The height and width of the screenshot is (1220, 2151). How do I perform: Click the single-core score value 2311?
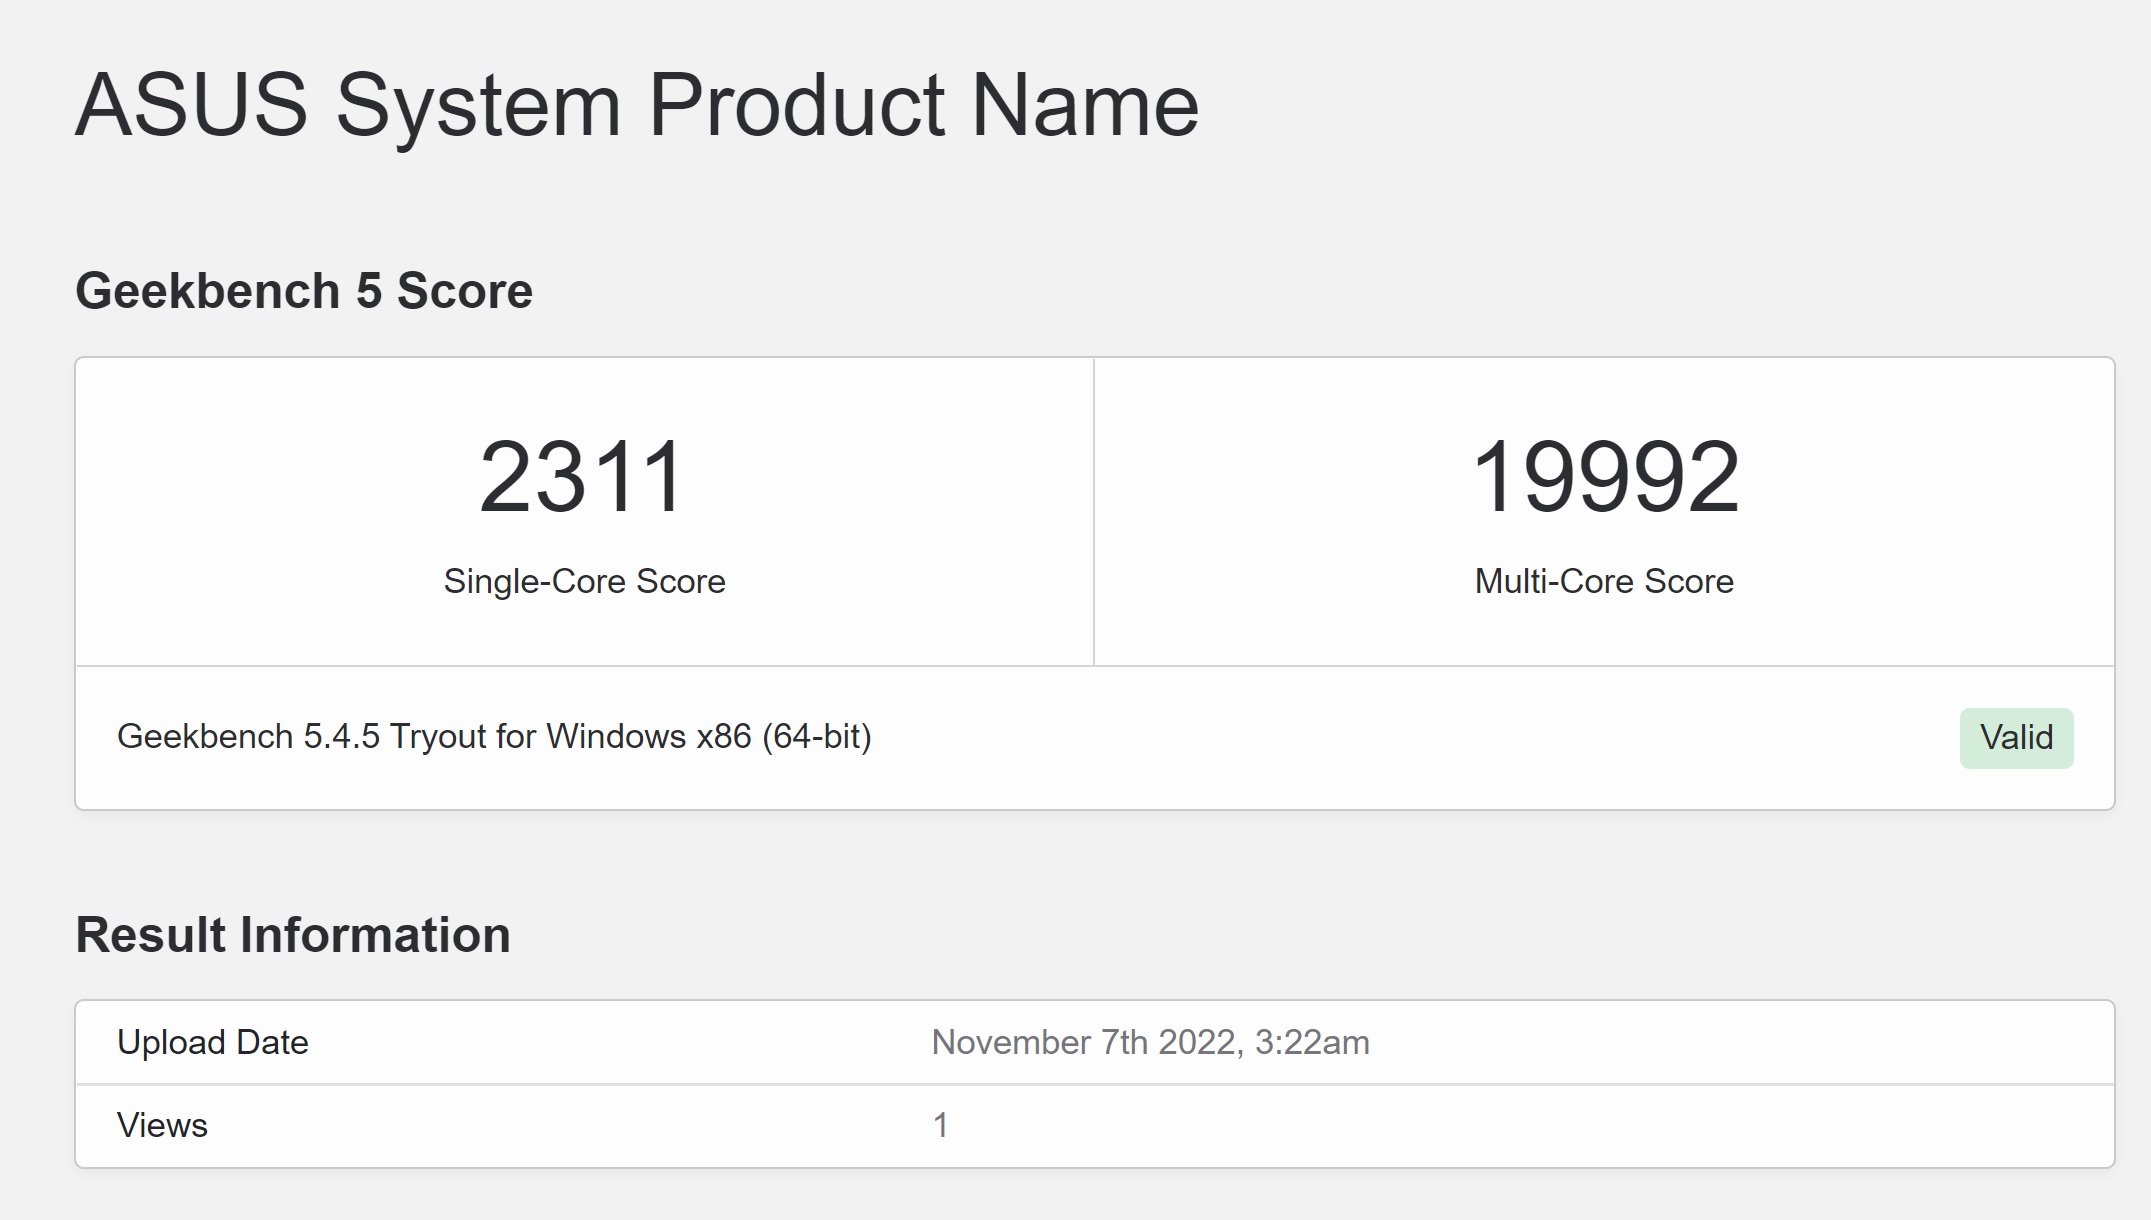[584, 476]
